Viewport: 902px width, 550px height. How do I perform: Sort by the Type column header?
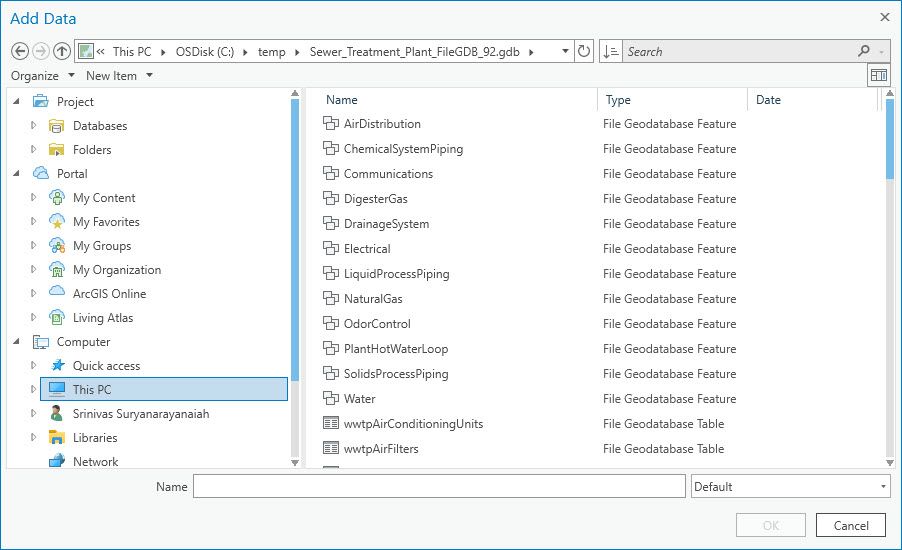(618, 100)
